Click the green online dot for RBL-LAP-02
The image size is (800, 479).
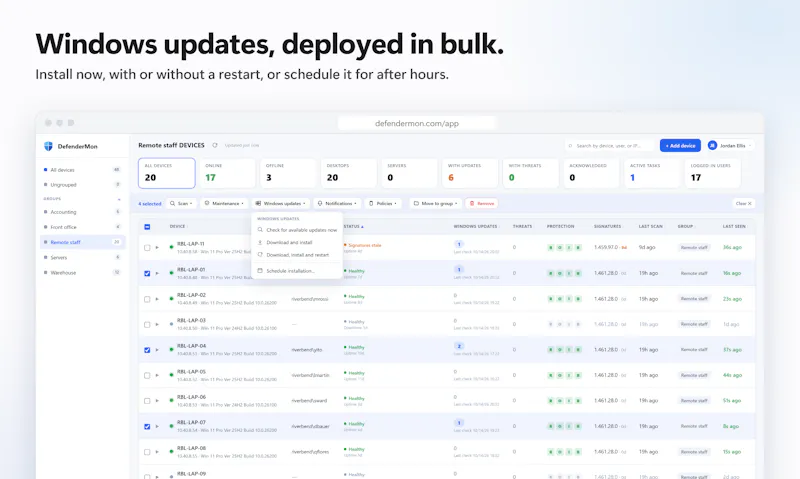[x=171, y=298]
